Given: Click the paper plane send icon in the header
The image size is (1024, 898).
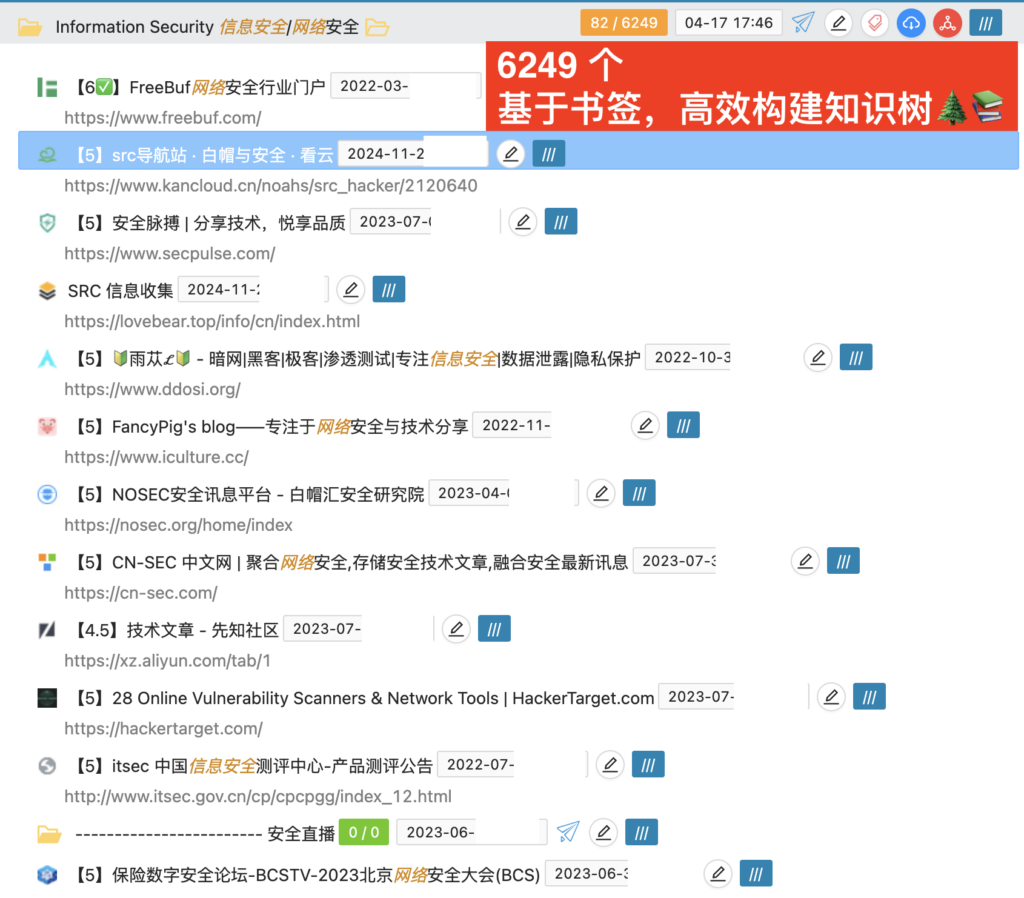Looking at the screenshot, I should (x=803, y=23).
